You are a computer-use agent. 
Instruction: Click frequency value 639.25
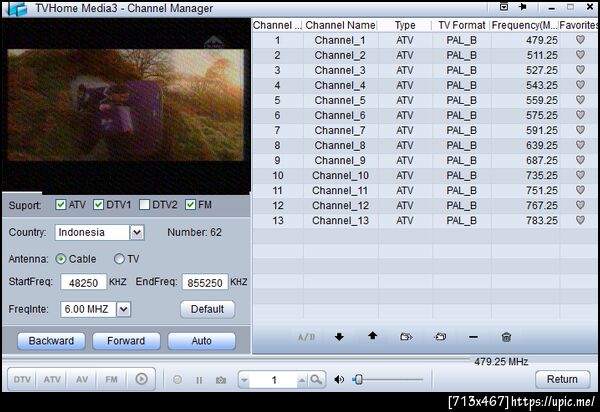coord(541,145)
